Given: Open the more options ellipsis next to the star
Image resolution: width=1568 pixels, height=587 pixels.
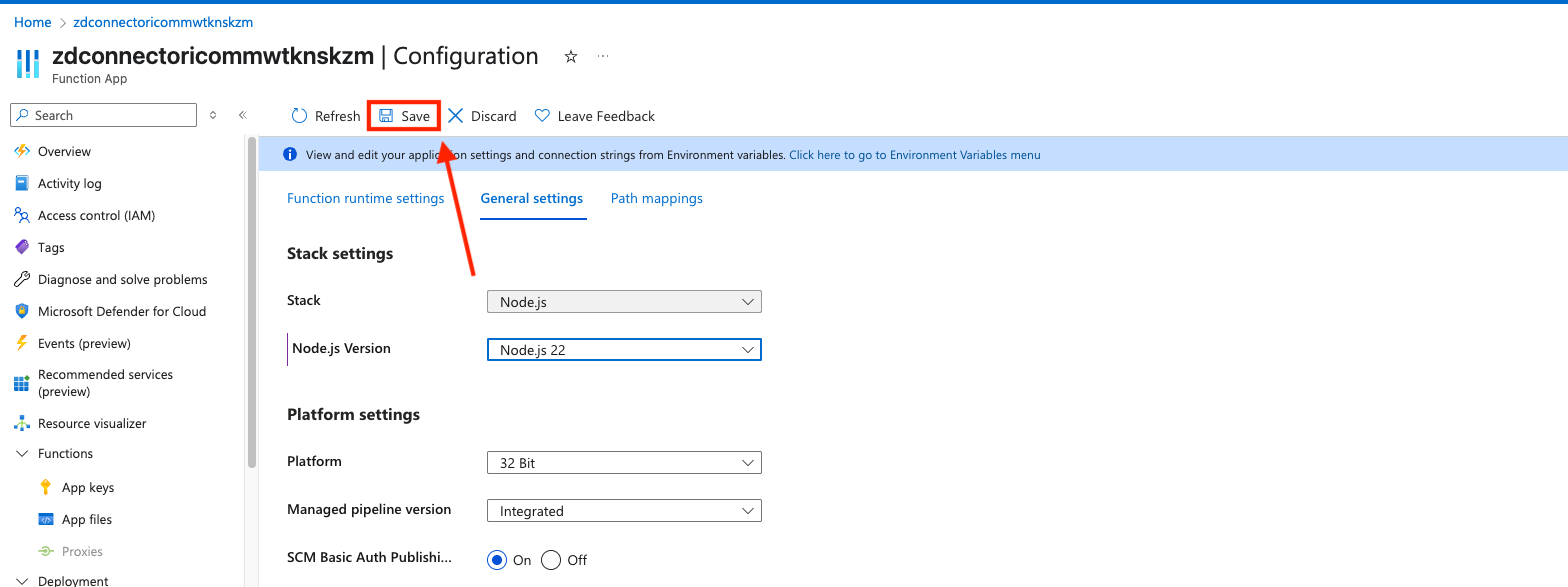Looking at the screenshot, I should point(603,57).
